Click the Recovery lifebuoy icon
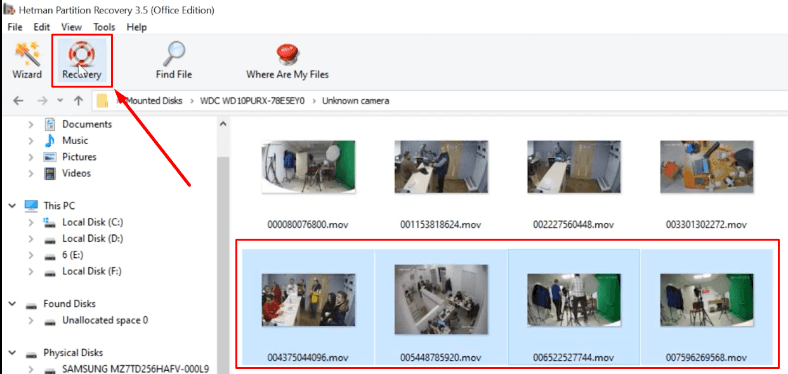This screenshot has width=788, height=374. (81, 54)
